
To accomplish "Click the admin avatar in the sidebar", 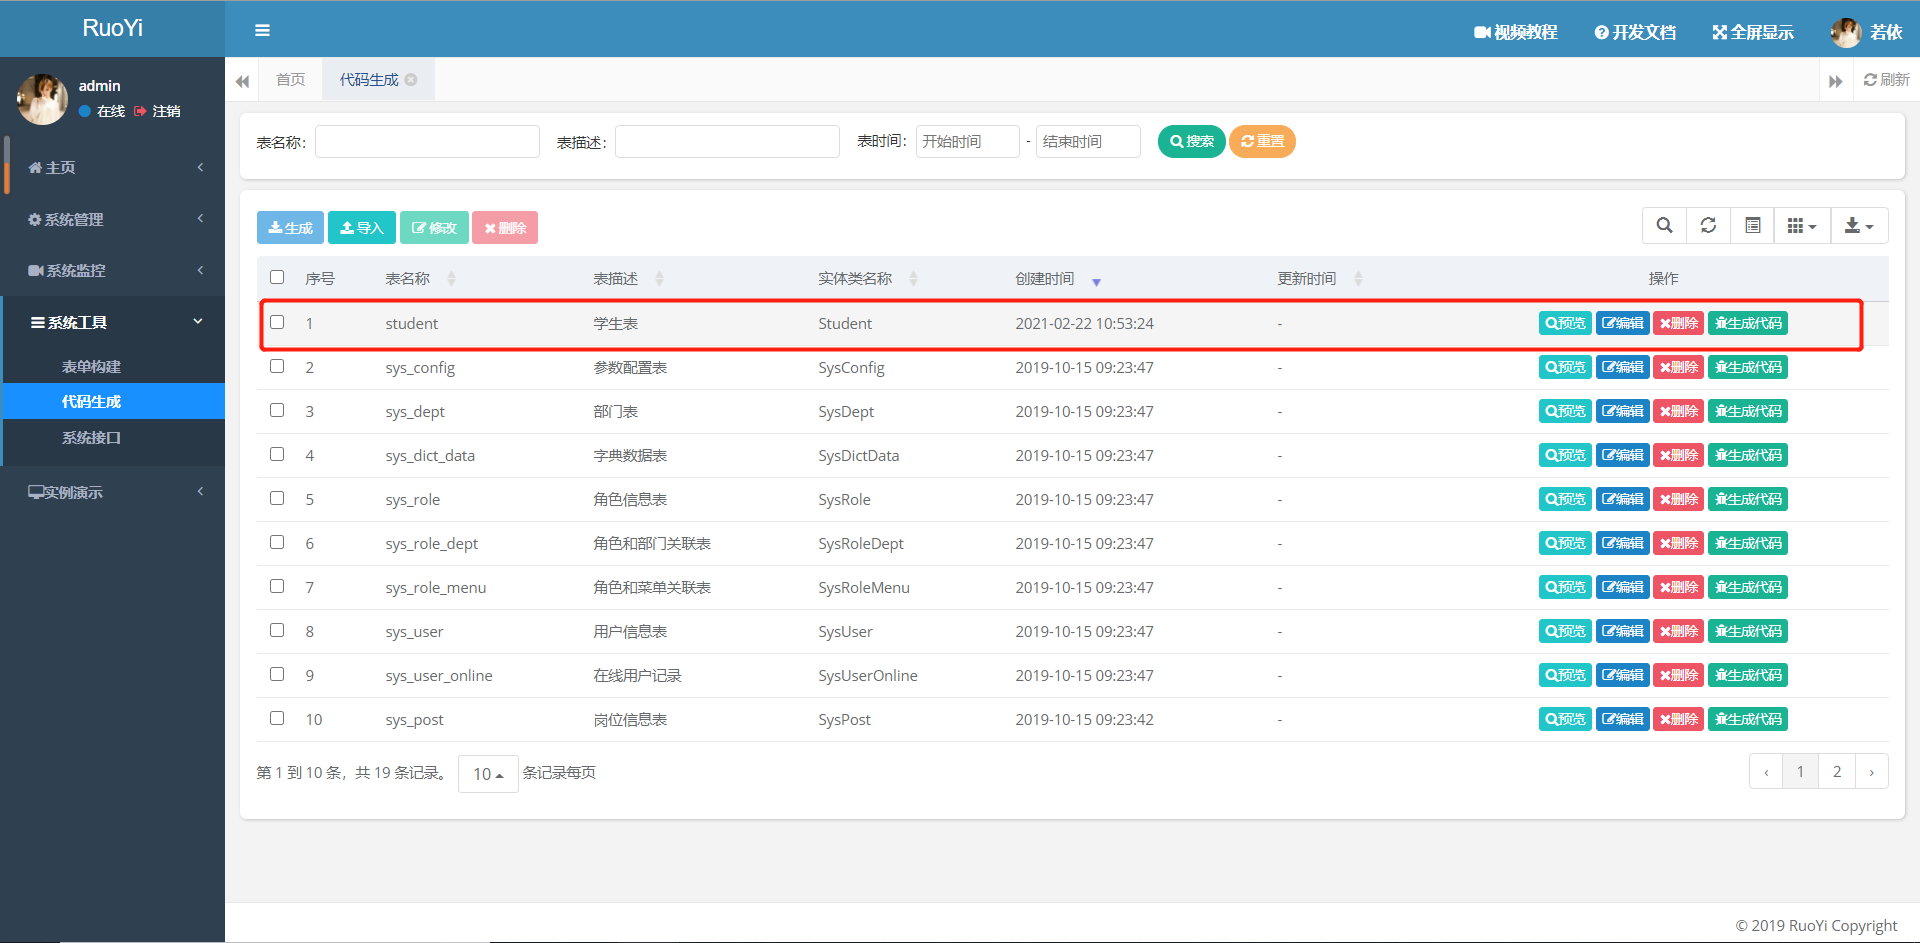I will pos(42,99).
